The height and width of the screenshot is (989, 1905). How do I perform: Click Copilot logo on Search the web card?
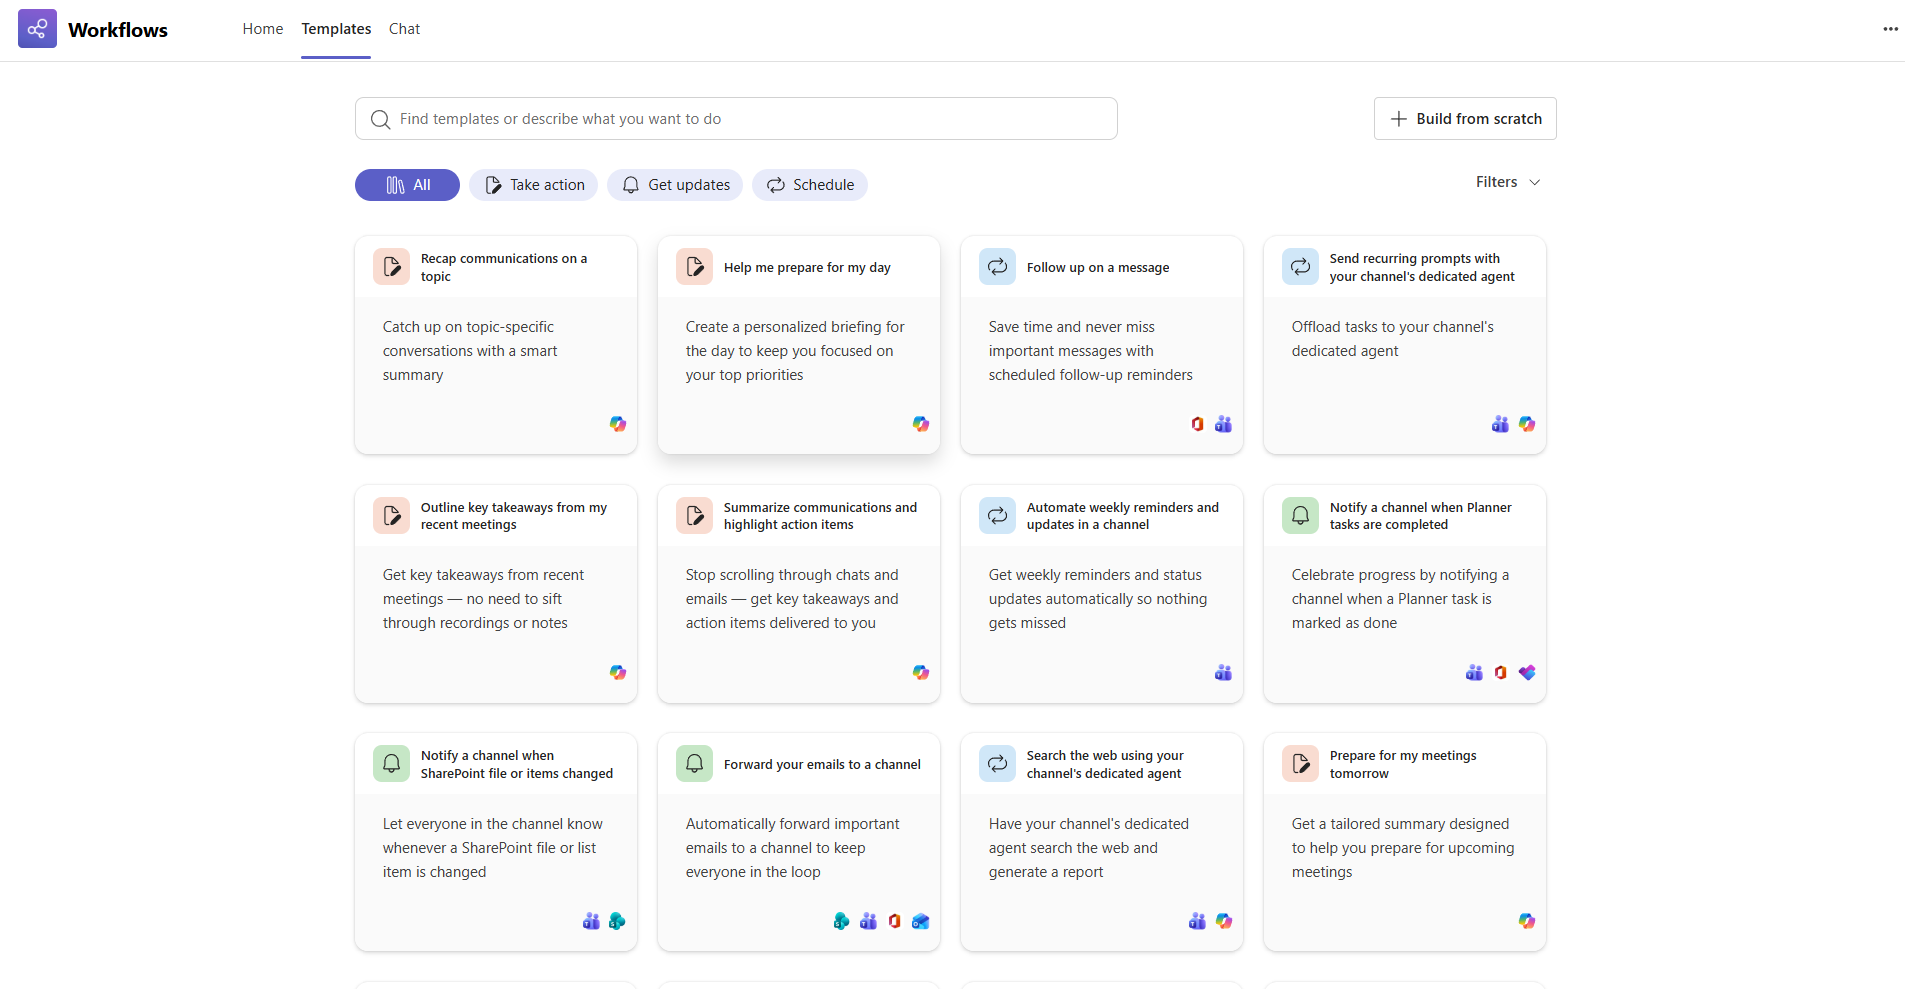[1224, 921]
